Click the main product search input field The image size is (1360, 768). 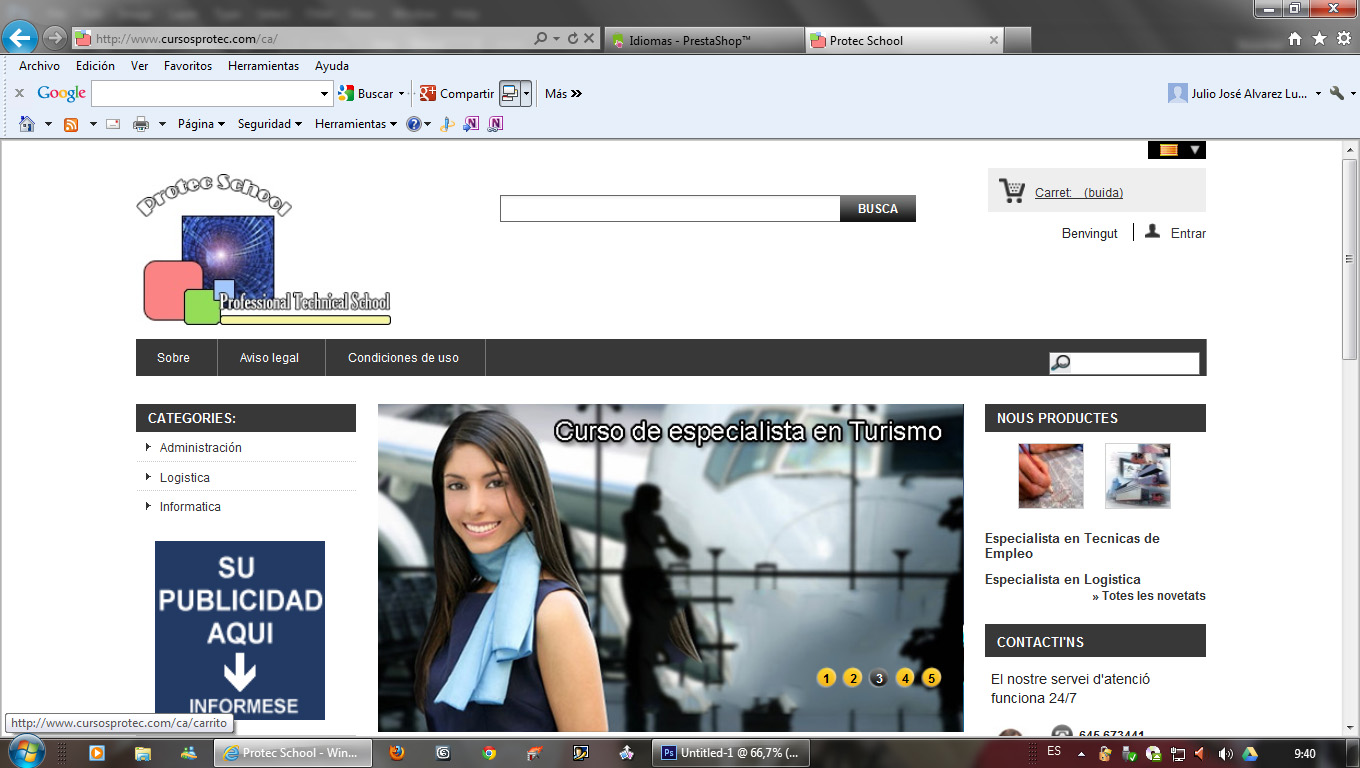670,208
